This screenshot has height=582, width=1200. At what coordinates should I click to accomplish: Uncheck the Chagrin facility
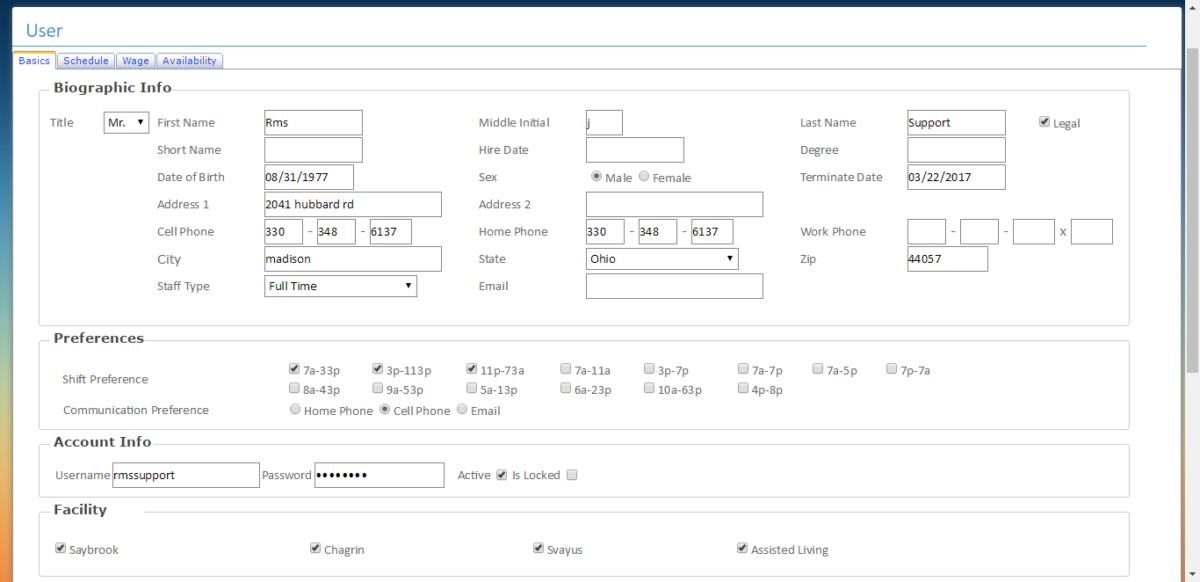[315, 547]
